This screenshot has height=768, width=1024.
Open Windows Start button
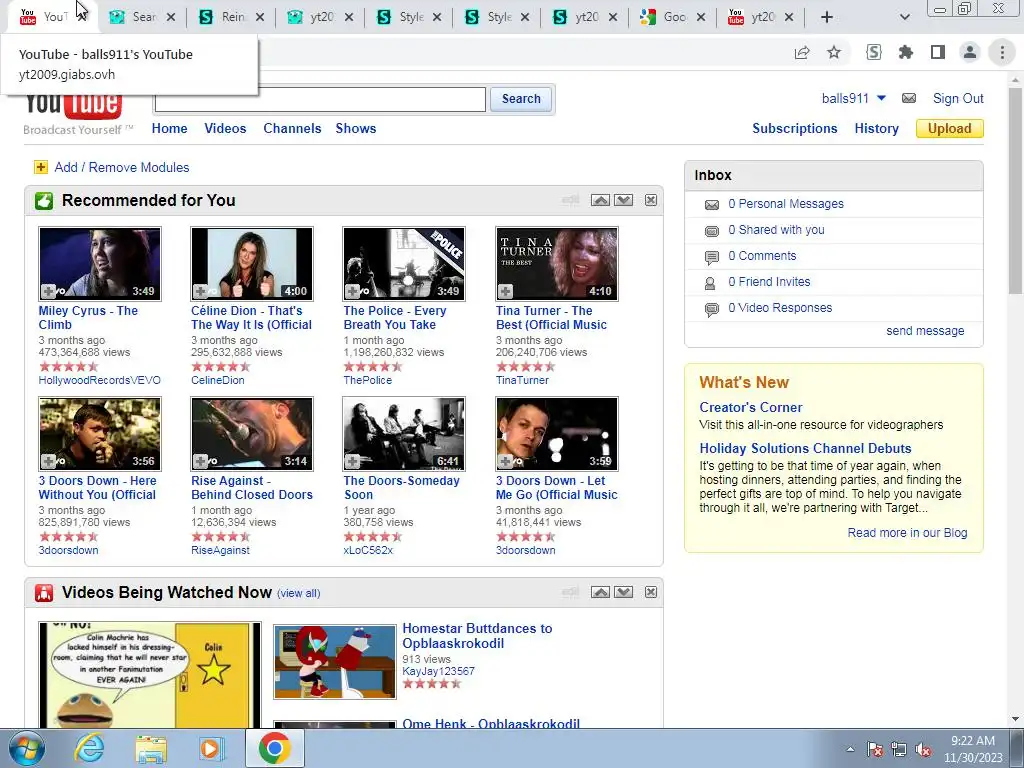(27, 749)
